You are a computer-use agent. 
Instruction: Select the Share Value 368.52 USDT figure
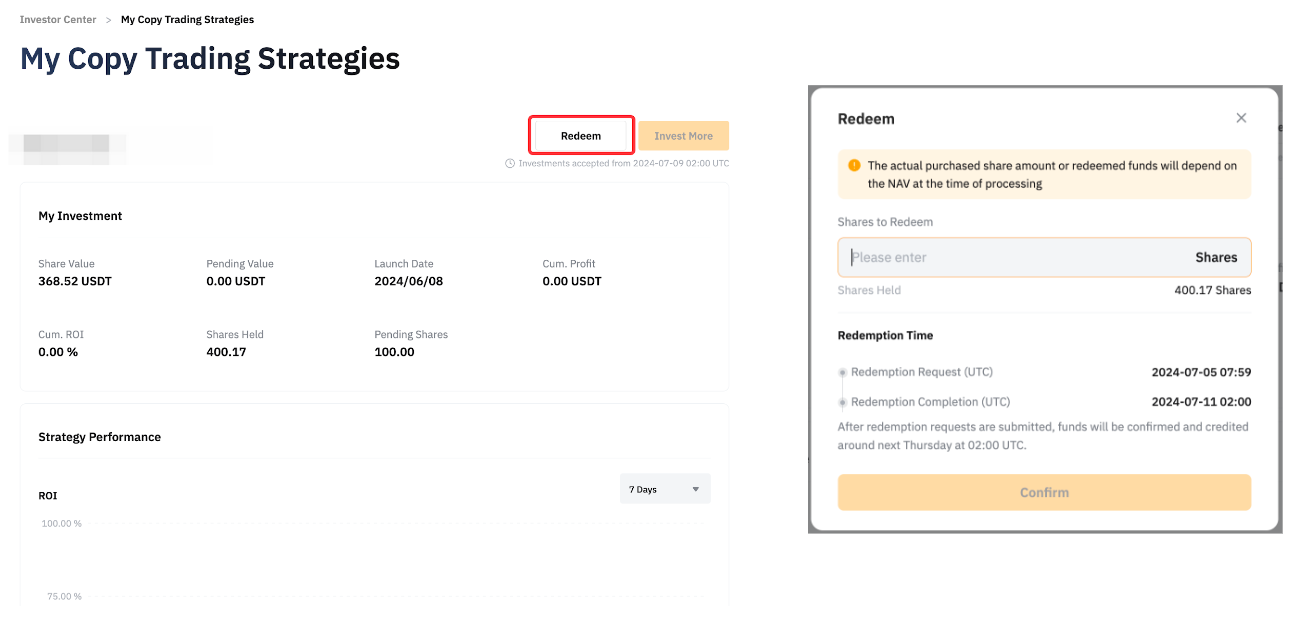click(75, 281)
